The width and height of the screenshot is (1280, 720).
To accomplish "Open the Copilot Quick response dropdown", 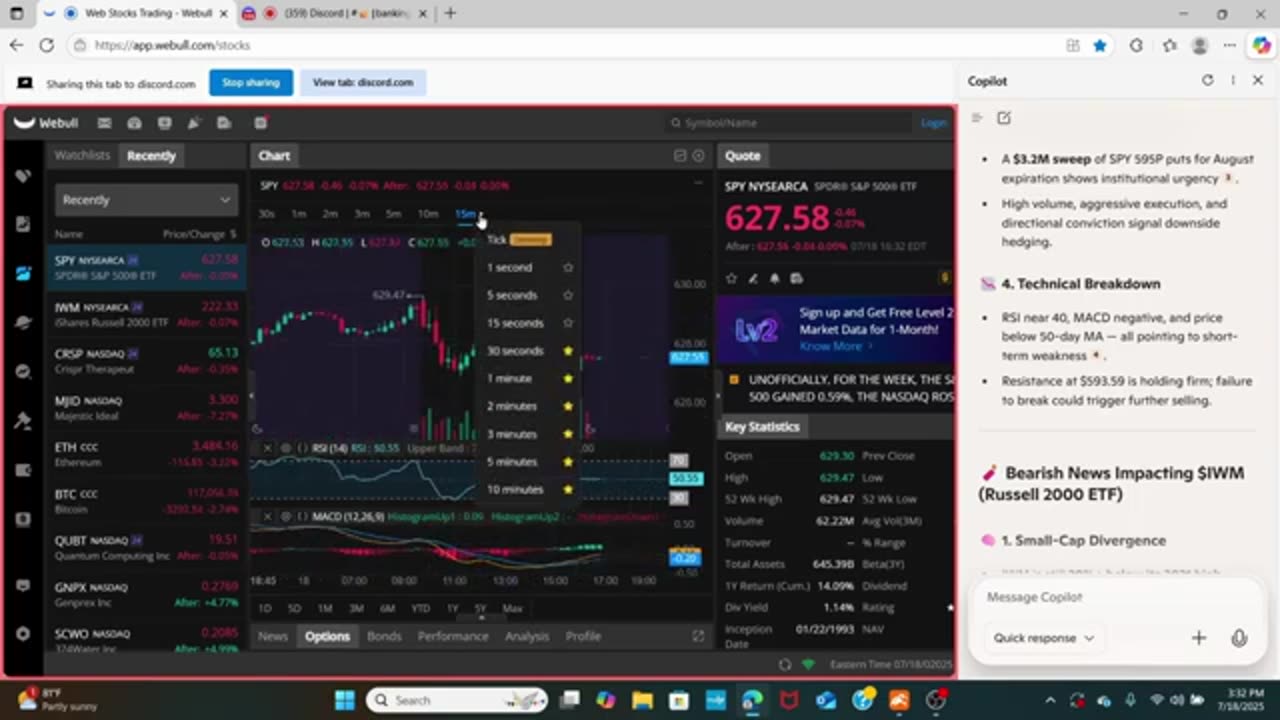I will click(1043, 638).
